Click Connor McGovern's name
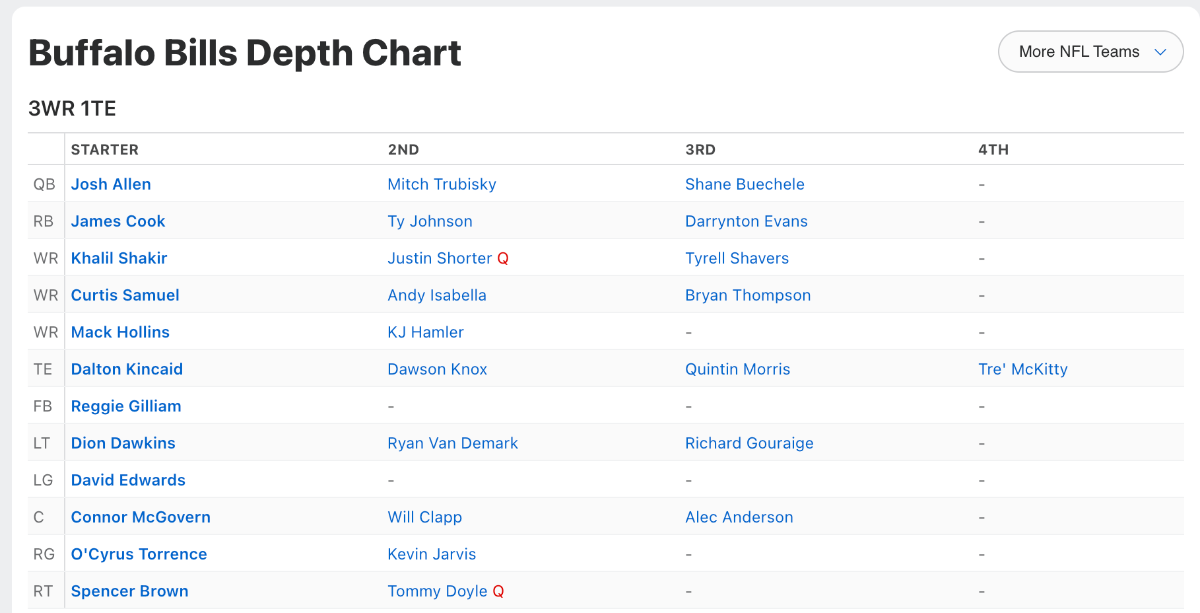This screenshot has width=1200, height=613. pyautogui.click(x=141, y=517)
